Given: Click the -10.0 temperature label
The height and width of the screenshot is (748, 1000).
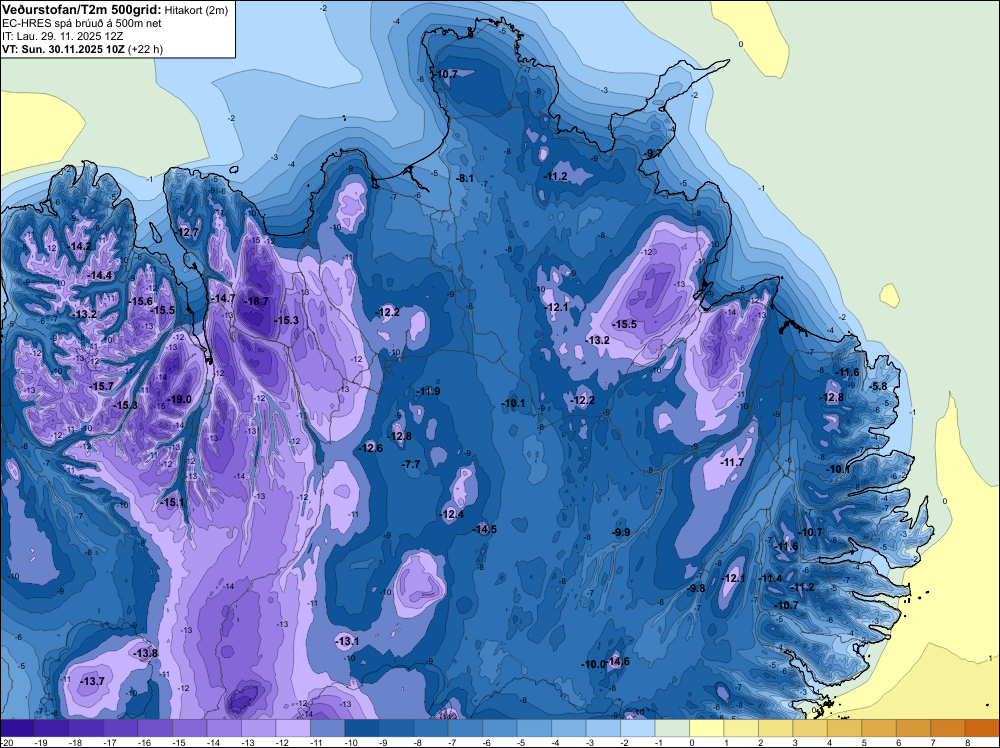Looking at the screenshot, I should 593,664.
